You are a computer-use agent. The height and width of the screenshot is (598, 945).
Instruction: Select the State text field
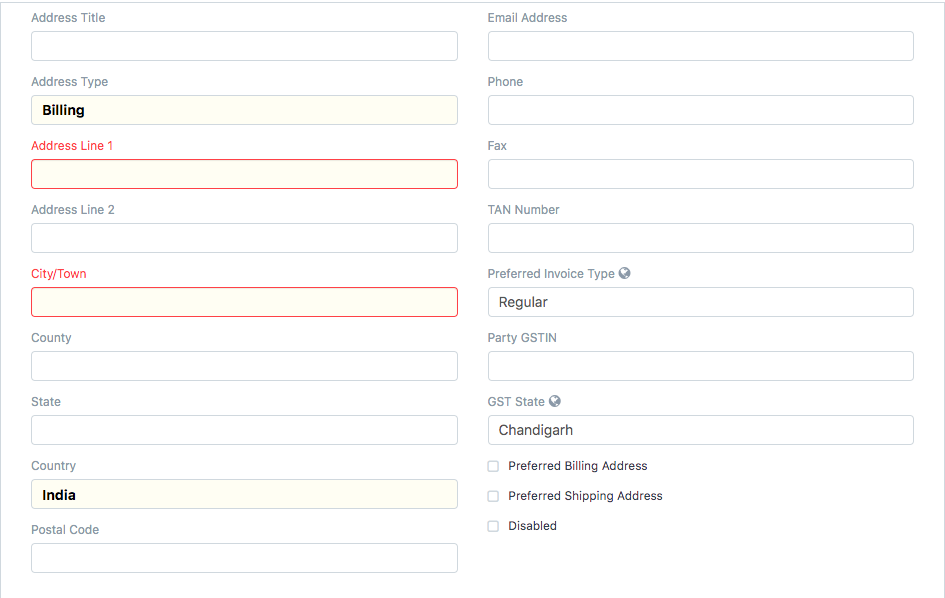tap(244, 430)
